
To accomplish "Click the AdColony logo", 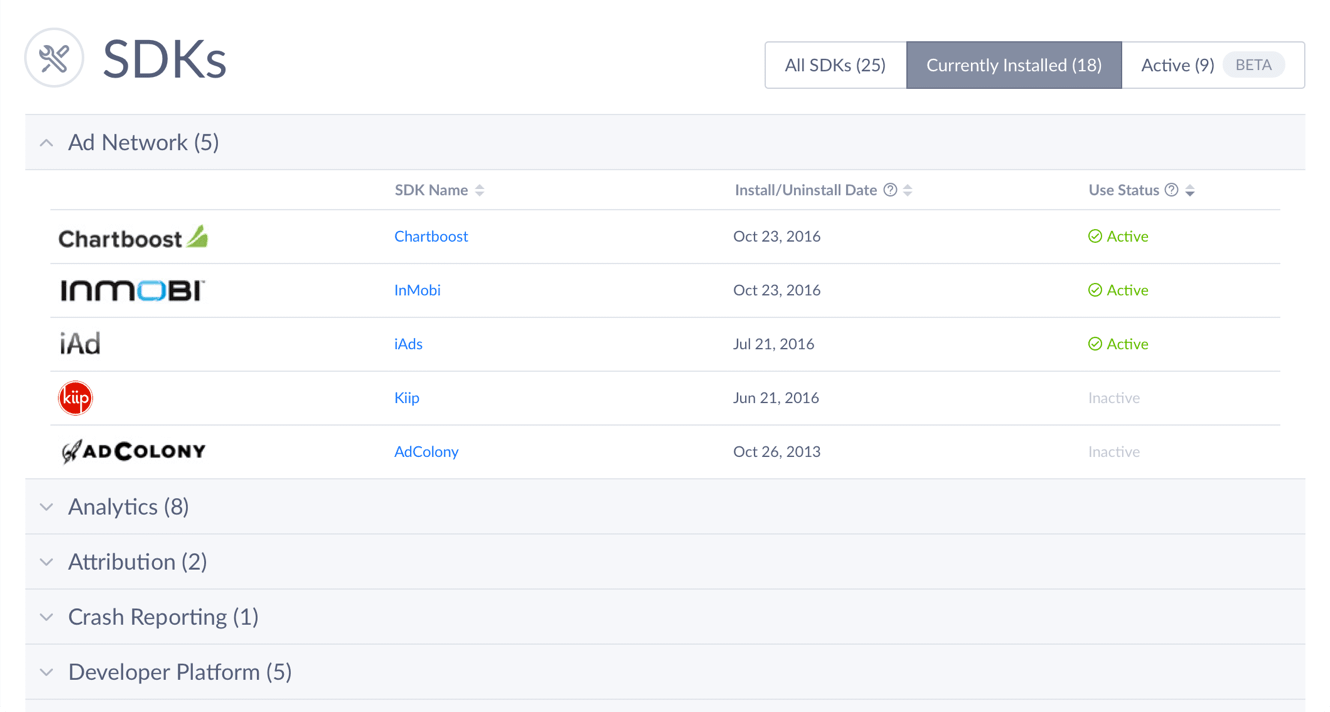I will 133,451.
